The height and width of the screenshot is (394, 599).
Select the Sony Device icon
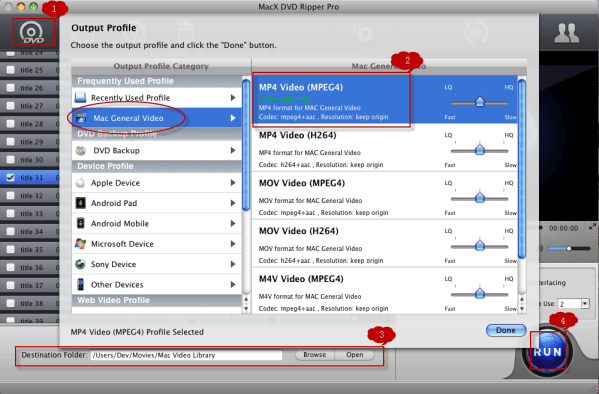click(x=81, y=264)
